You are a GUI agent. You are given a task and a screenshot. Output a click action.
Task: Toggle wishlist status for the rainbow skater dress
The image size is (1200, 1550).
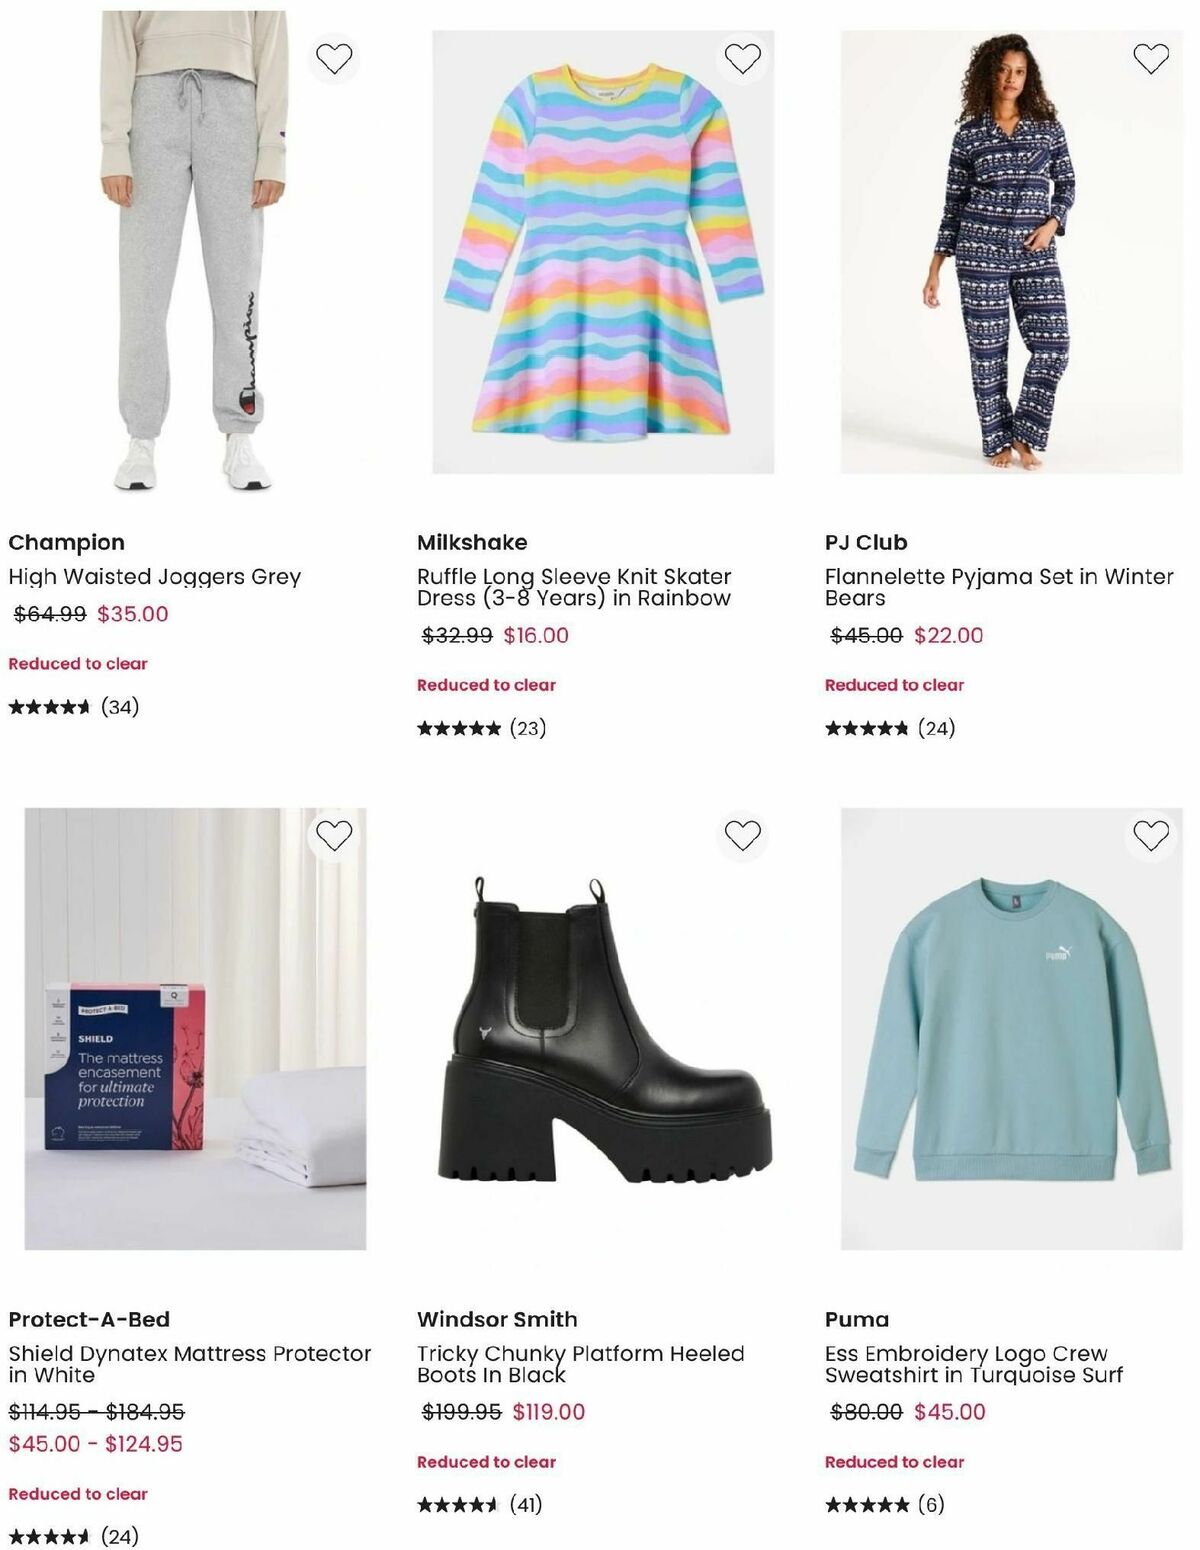click(742, 57)
